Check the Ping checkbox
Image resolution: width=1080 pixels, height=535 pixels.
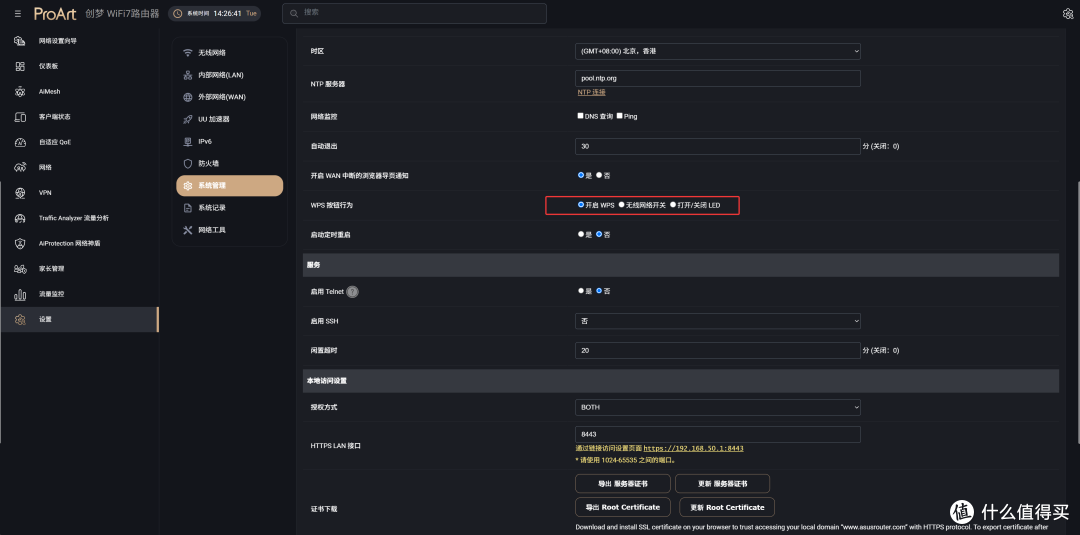click(x=620, y=116)
